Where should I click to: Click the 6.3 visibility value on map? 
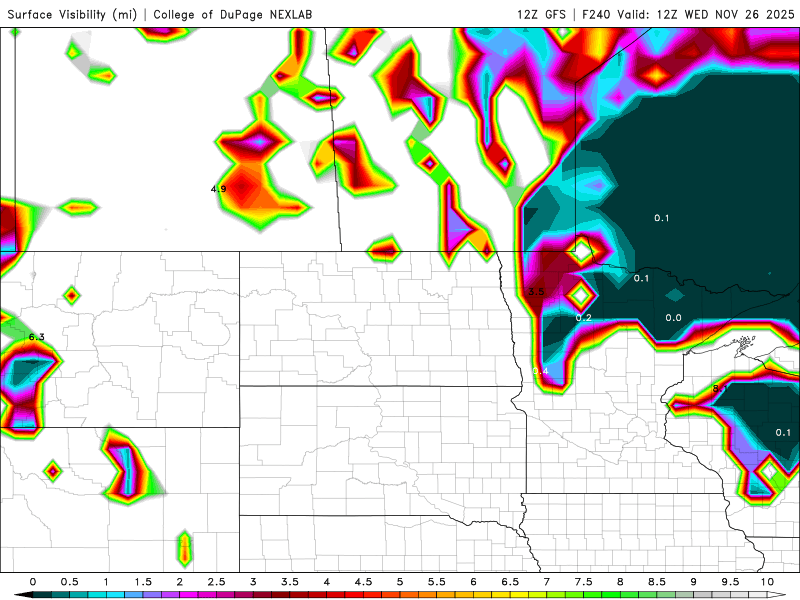[x=37, y=337]
